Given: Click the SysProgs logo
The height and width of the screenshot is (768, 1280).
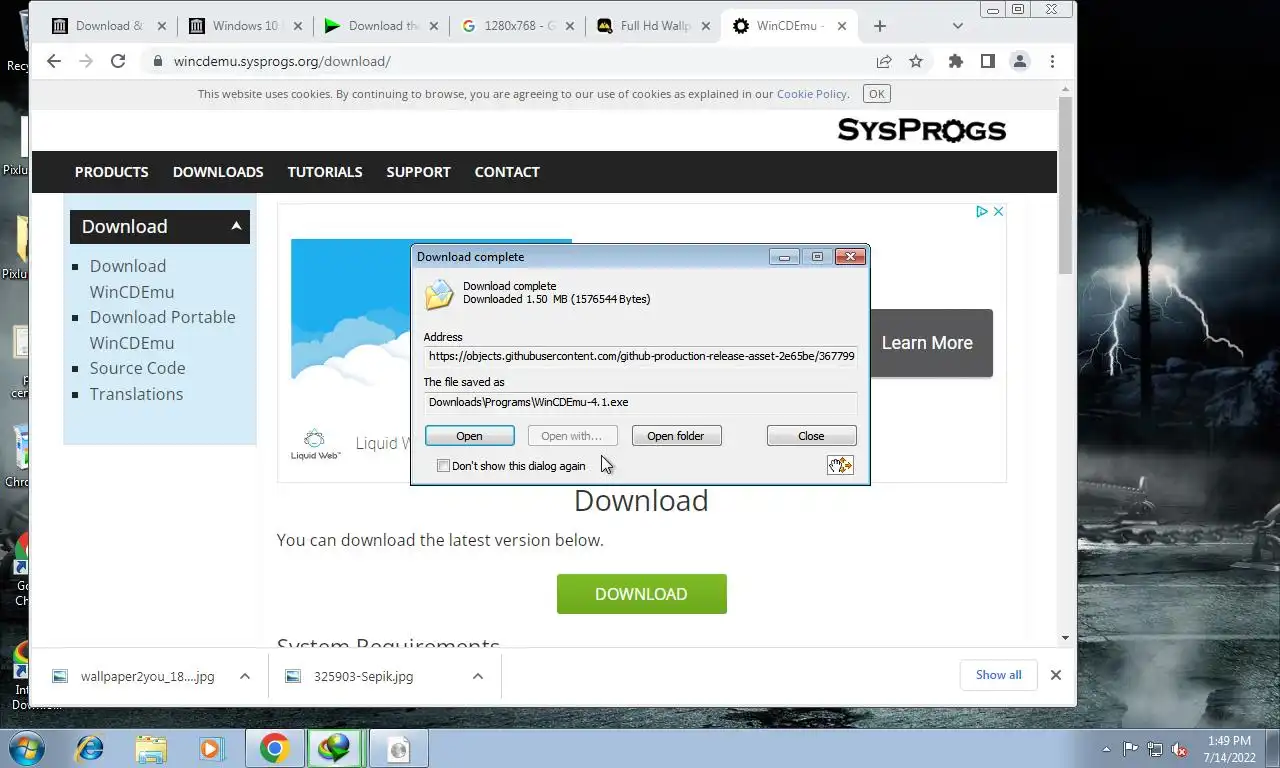Looking at the screenshot, I should click(921, 130).
